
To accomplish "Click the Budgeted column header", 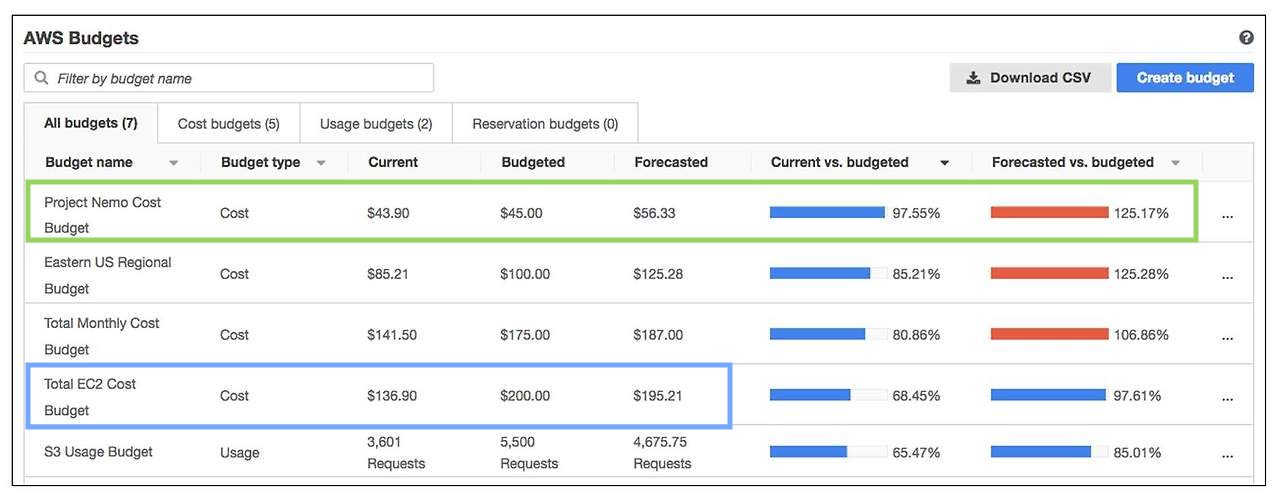I will click(533, 162).
